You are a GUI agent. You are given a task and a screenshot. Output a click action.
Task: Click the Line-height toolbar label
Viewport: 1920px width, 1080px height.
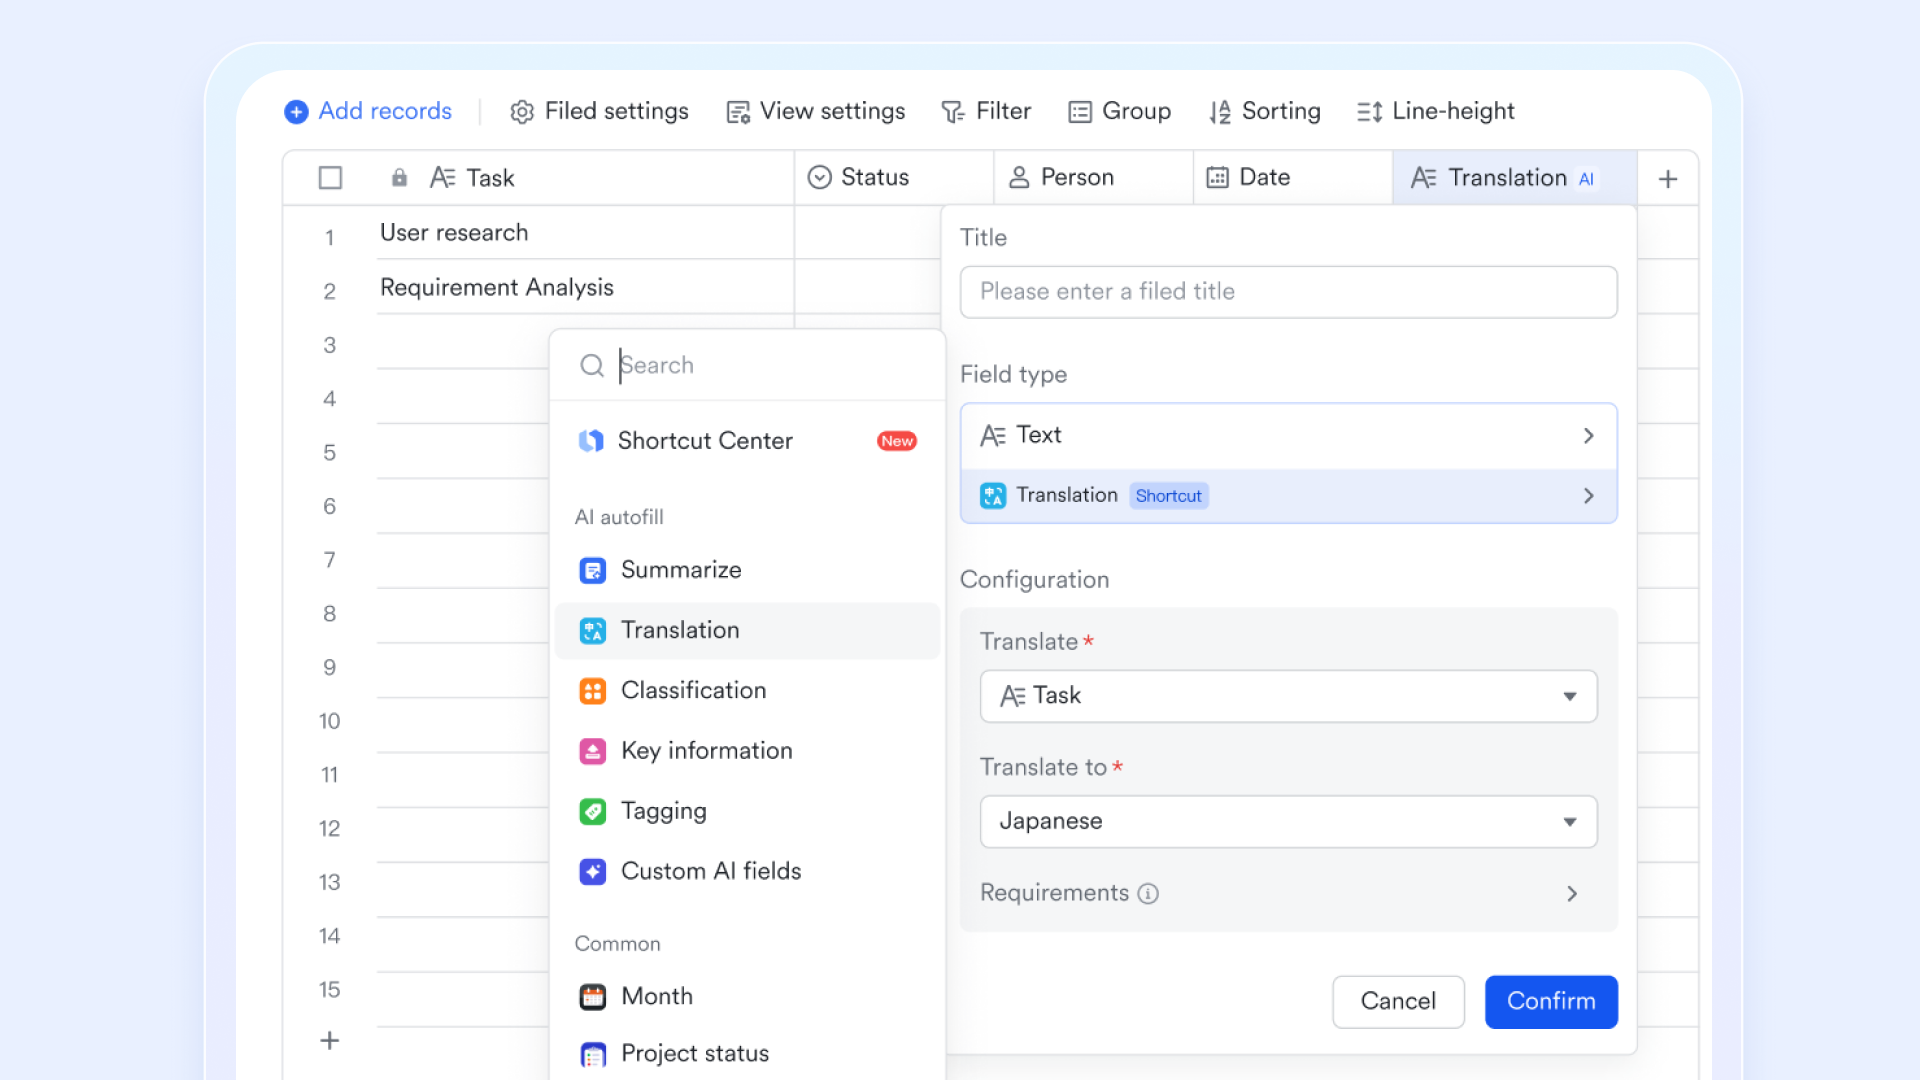(x=1453, y=112)
